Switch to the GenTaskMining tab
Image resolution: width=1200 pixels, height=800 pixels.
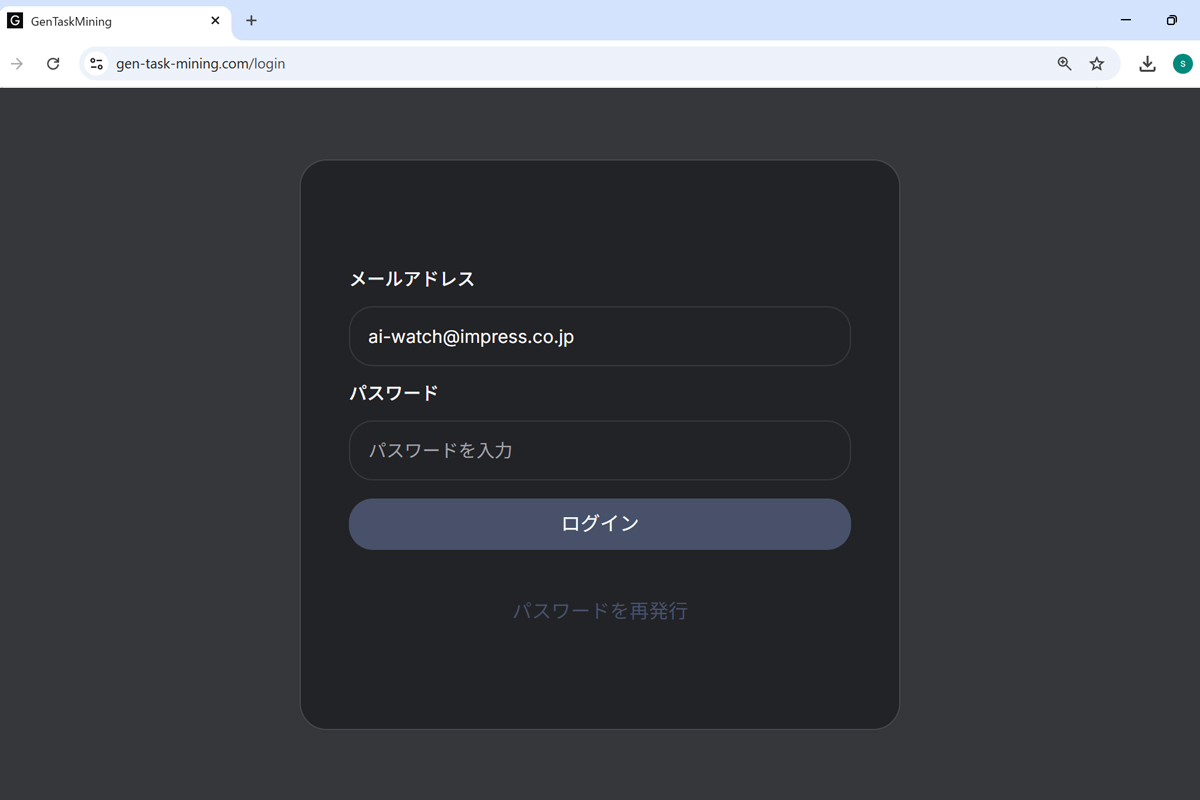(110, 20)
